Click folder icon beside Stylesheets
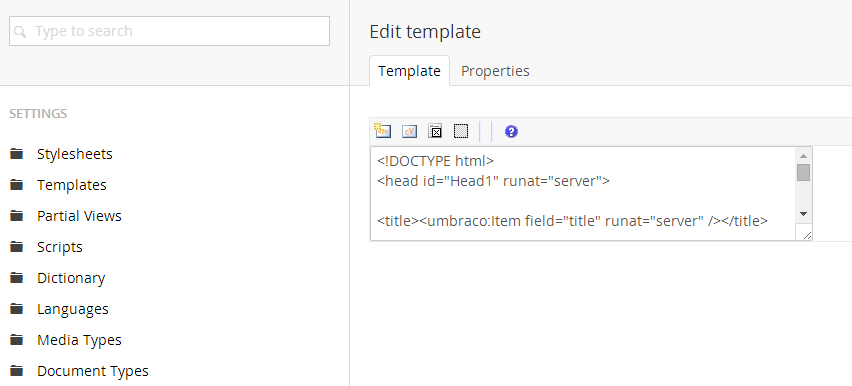 [17, 154]
